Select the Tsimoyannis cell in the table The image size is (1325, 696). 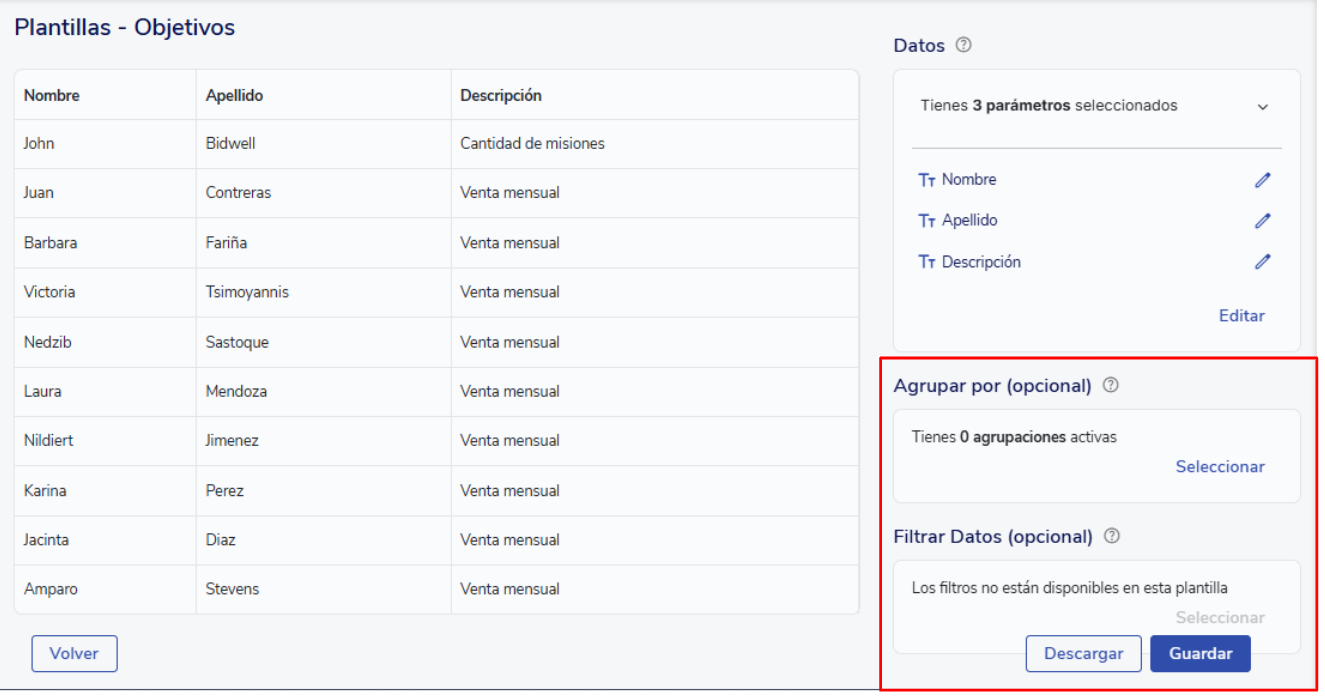(x=247, y=293)
